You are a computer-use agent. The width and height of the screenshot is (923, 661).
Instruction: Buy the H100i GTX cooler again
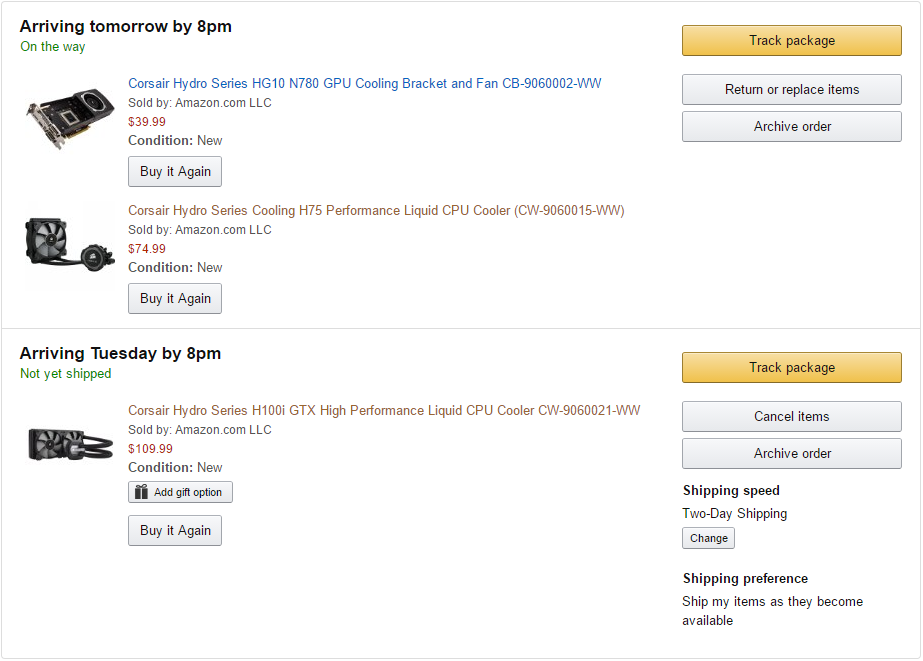(x=175, y=530)
